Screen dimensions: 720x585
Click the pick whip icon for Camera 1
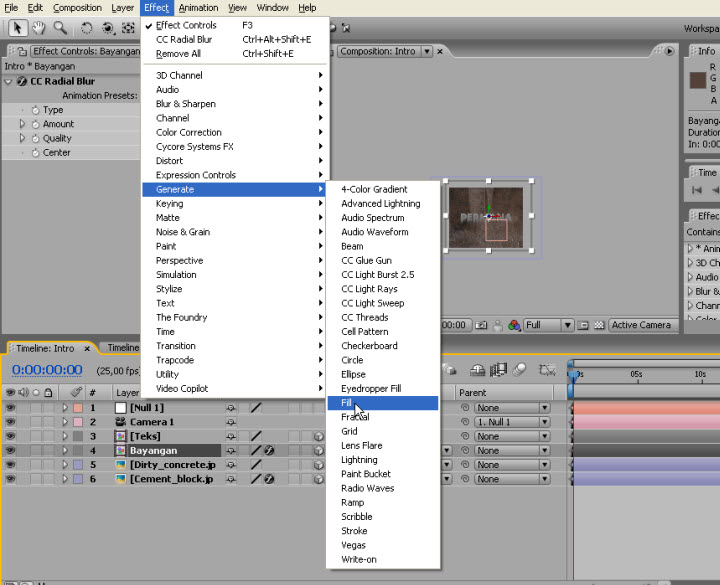tap(465, 422)
